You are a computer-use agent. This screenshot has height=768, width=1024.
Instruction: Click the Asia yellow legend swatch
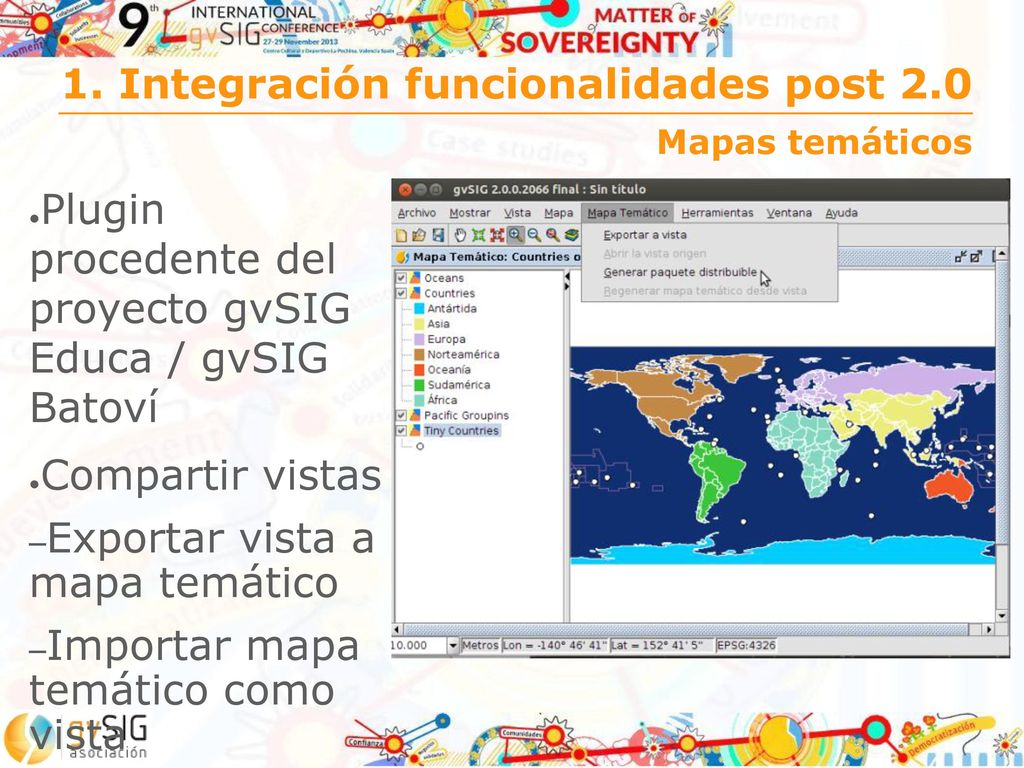419,324
